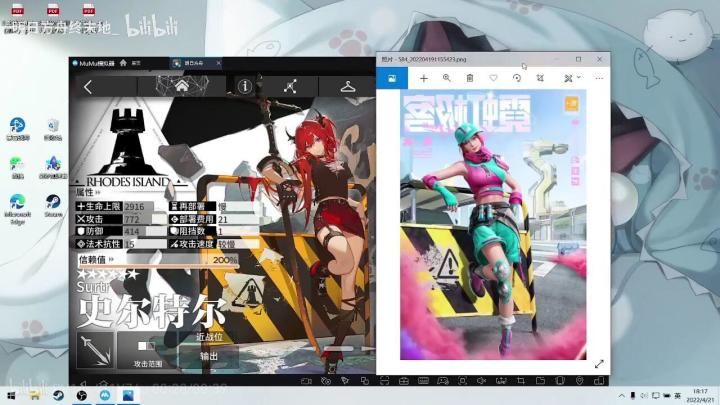The image size is (720, 405).
Task: Expand hidden system tray icons
Action: point(621,395)
